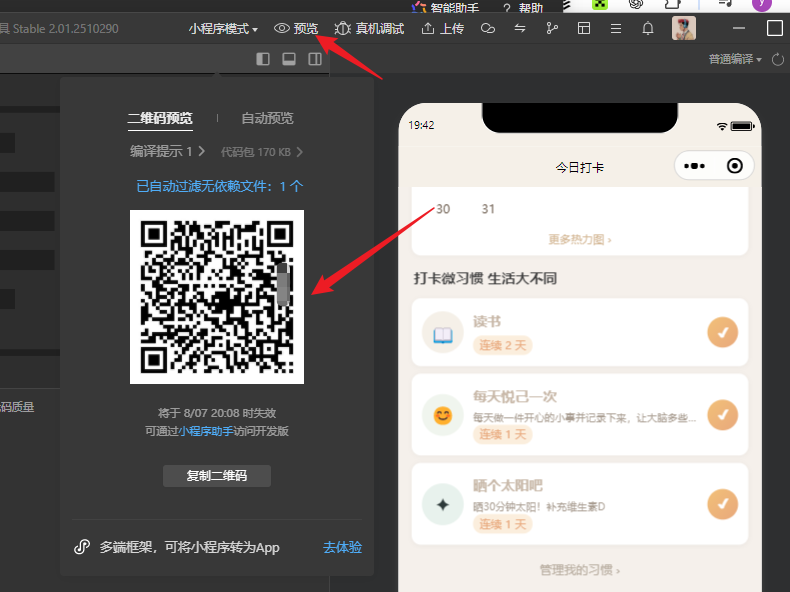Open the 帮助 help menu

524,8
